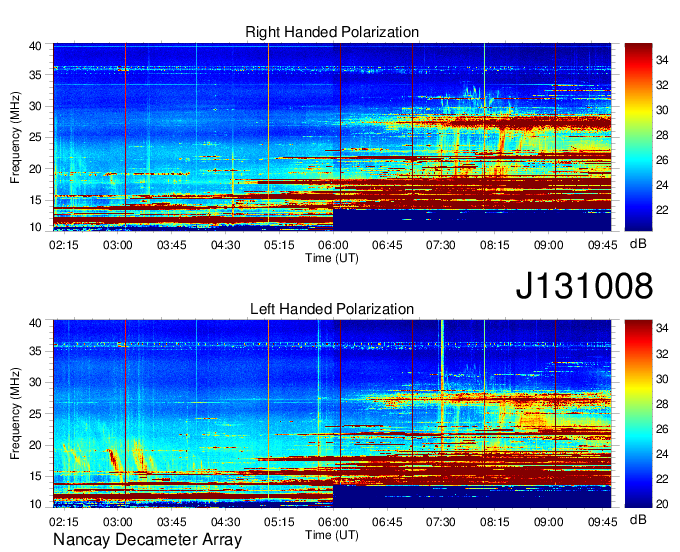Screen dimensions: 680x552
Task: Click the 05:15 tick on upper time axis
Action: tap(279, 245)
